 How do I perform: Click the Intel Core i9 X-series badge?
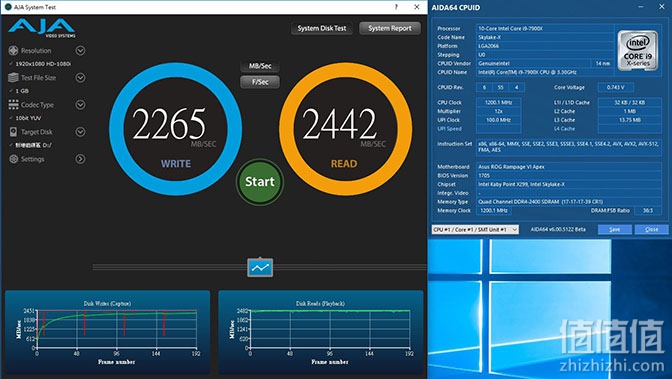click(x=638, y=50)
